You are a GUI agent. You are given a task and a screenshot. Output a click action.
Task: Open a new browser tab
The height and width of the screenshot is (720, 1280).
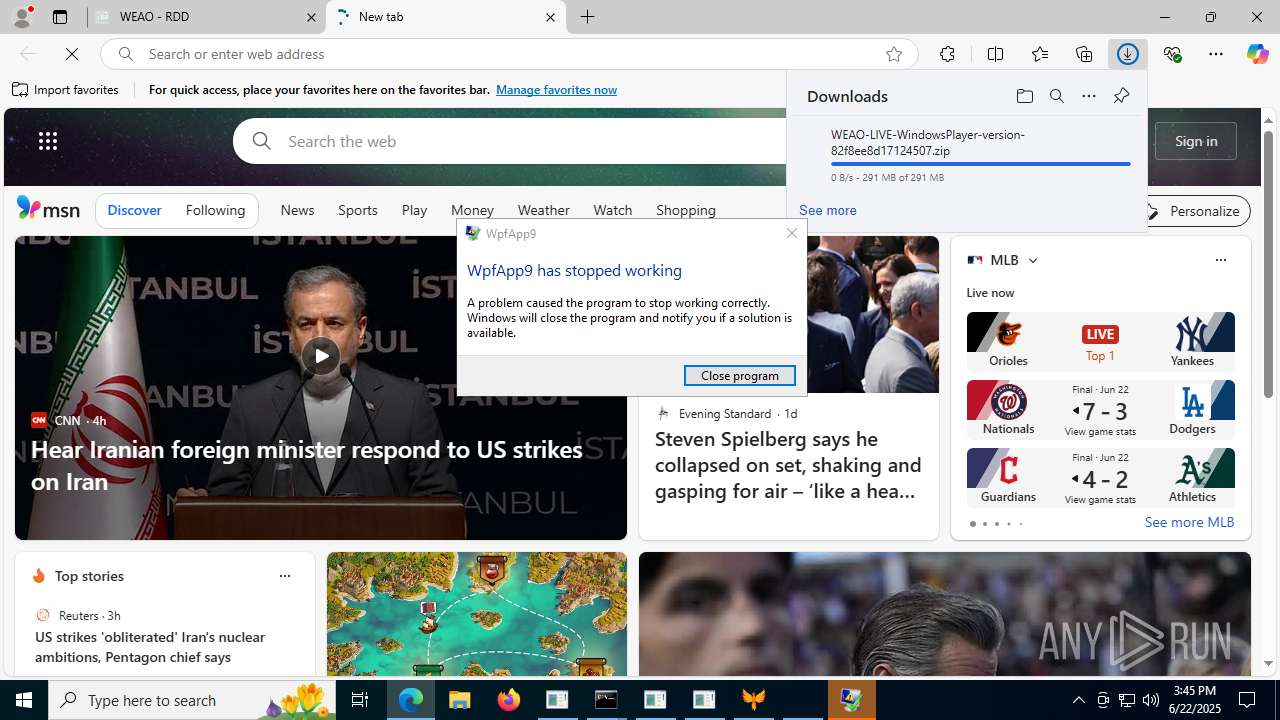click(588, 17)
